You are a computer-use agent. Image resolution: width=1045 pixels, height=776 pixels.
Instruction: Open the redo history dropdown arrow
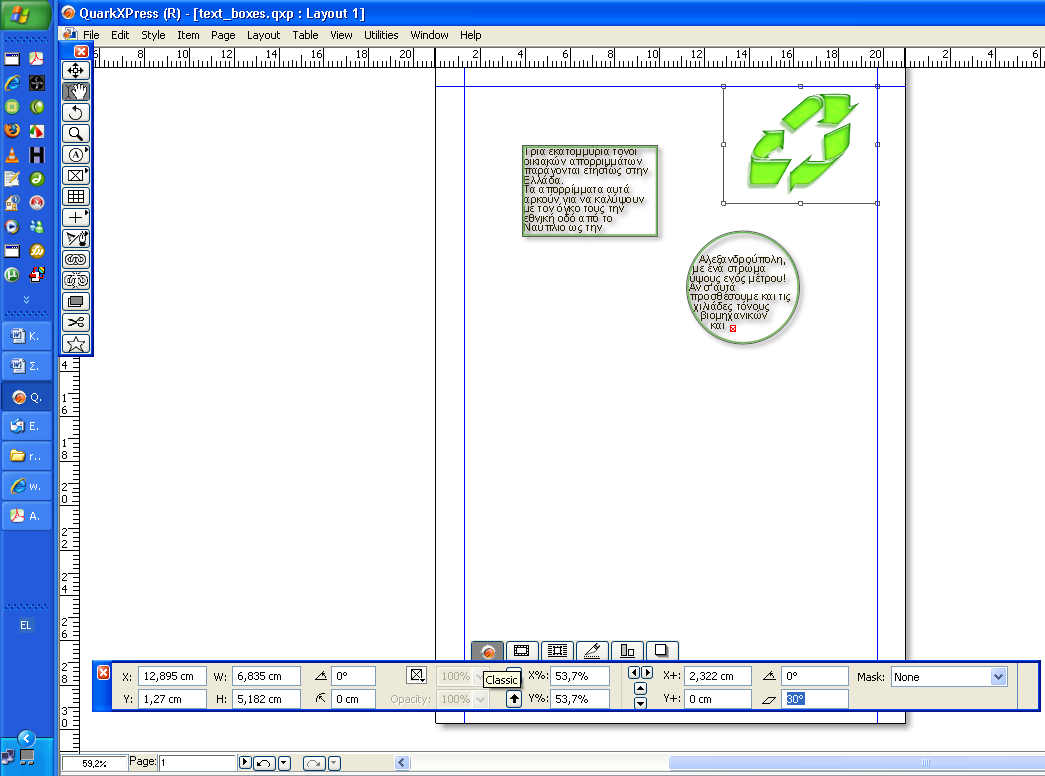[x=335, y=763]
